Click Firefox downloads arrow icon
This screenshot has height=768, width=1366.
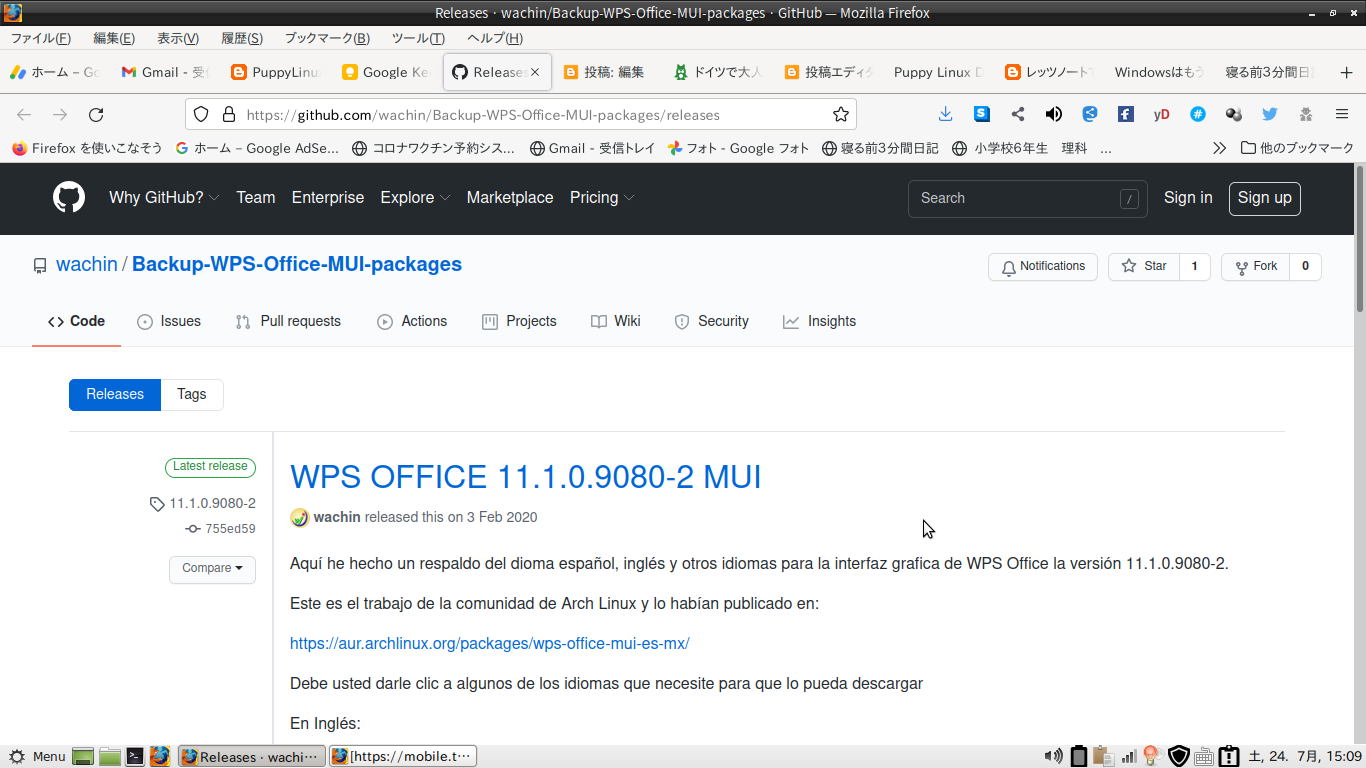[946, 114]
